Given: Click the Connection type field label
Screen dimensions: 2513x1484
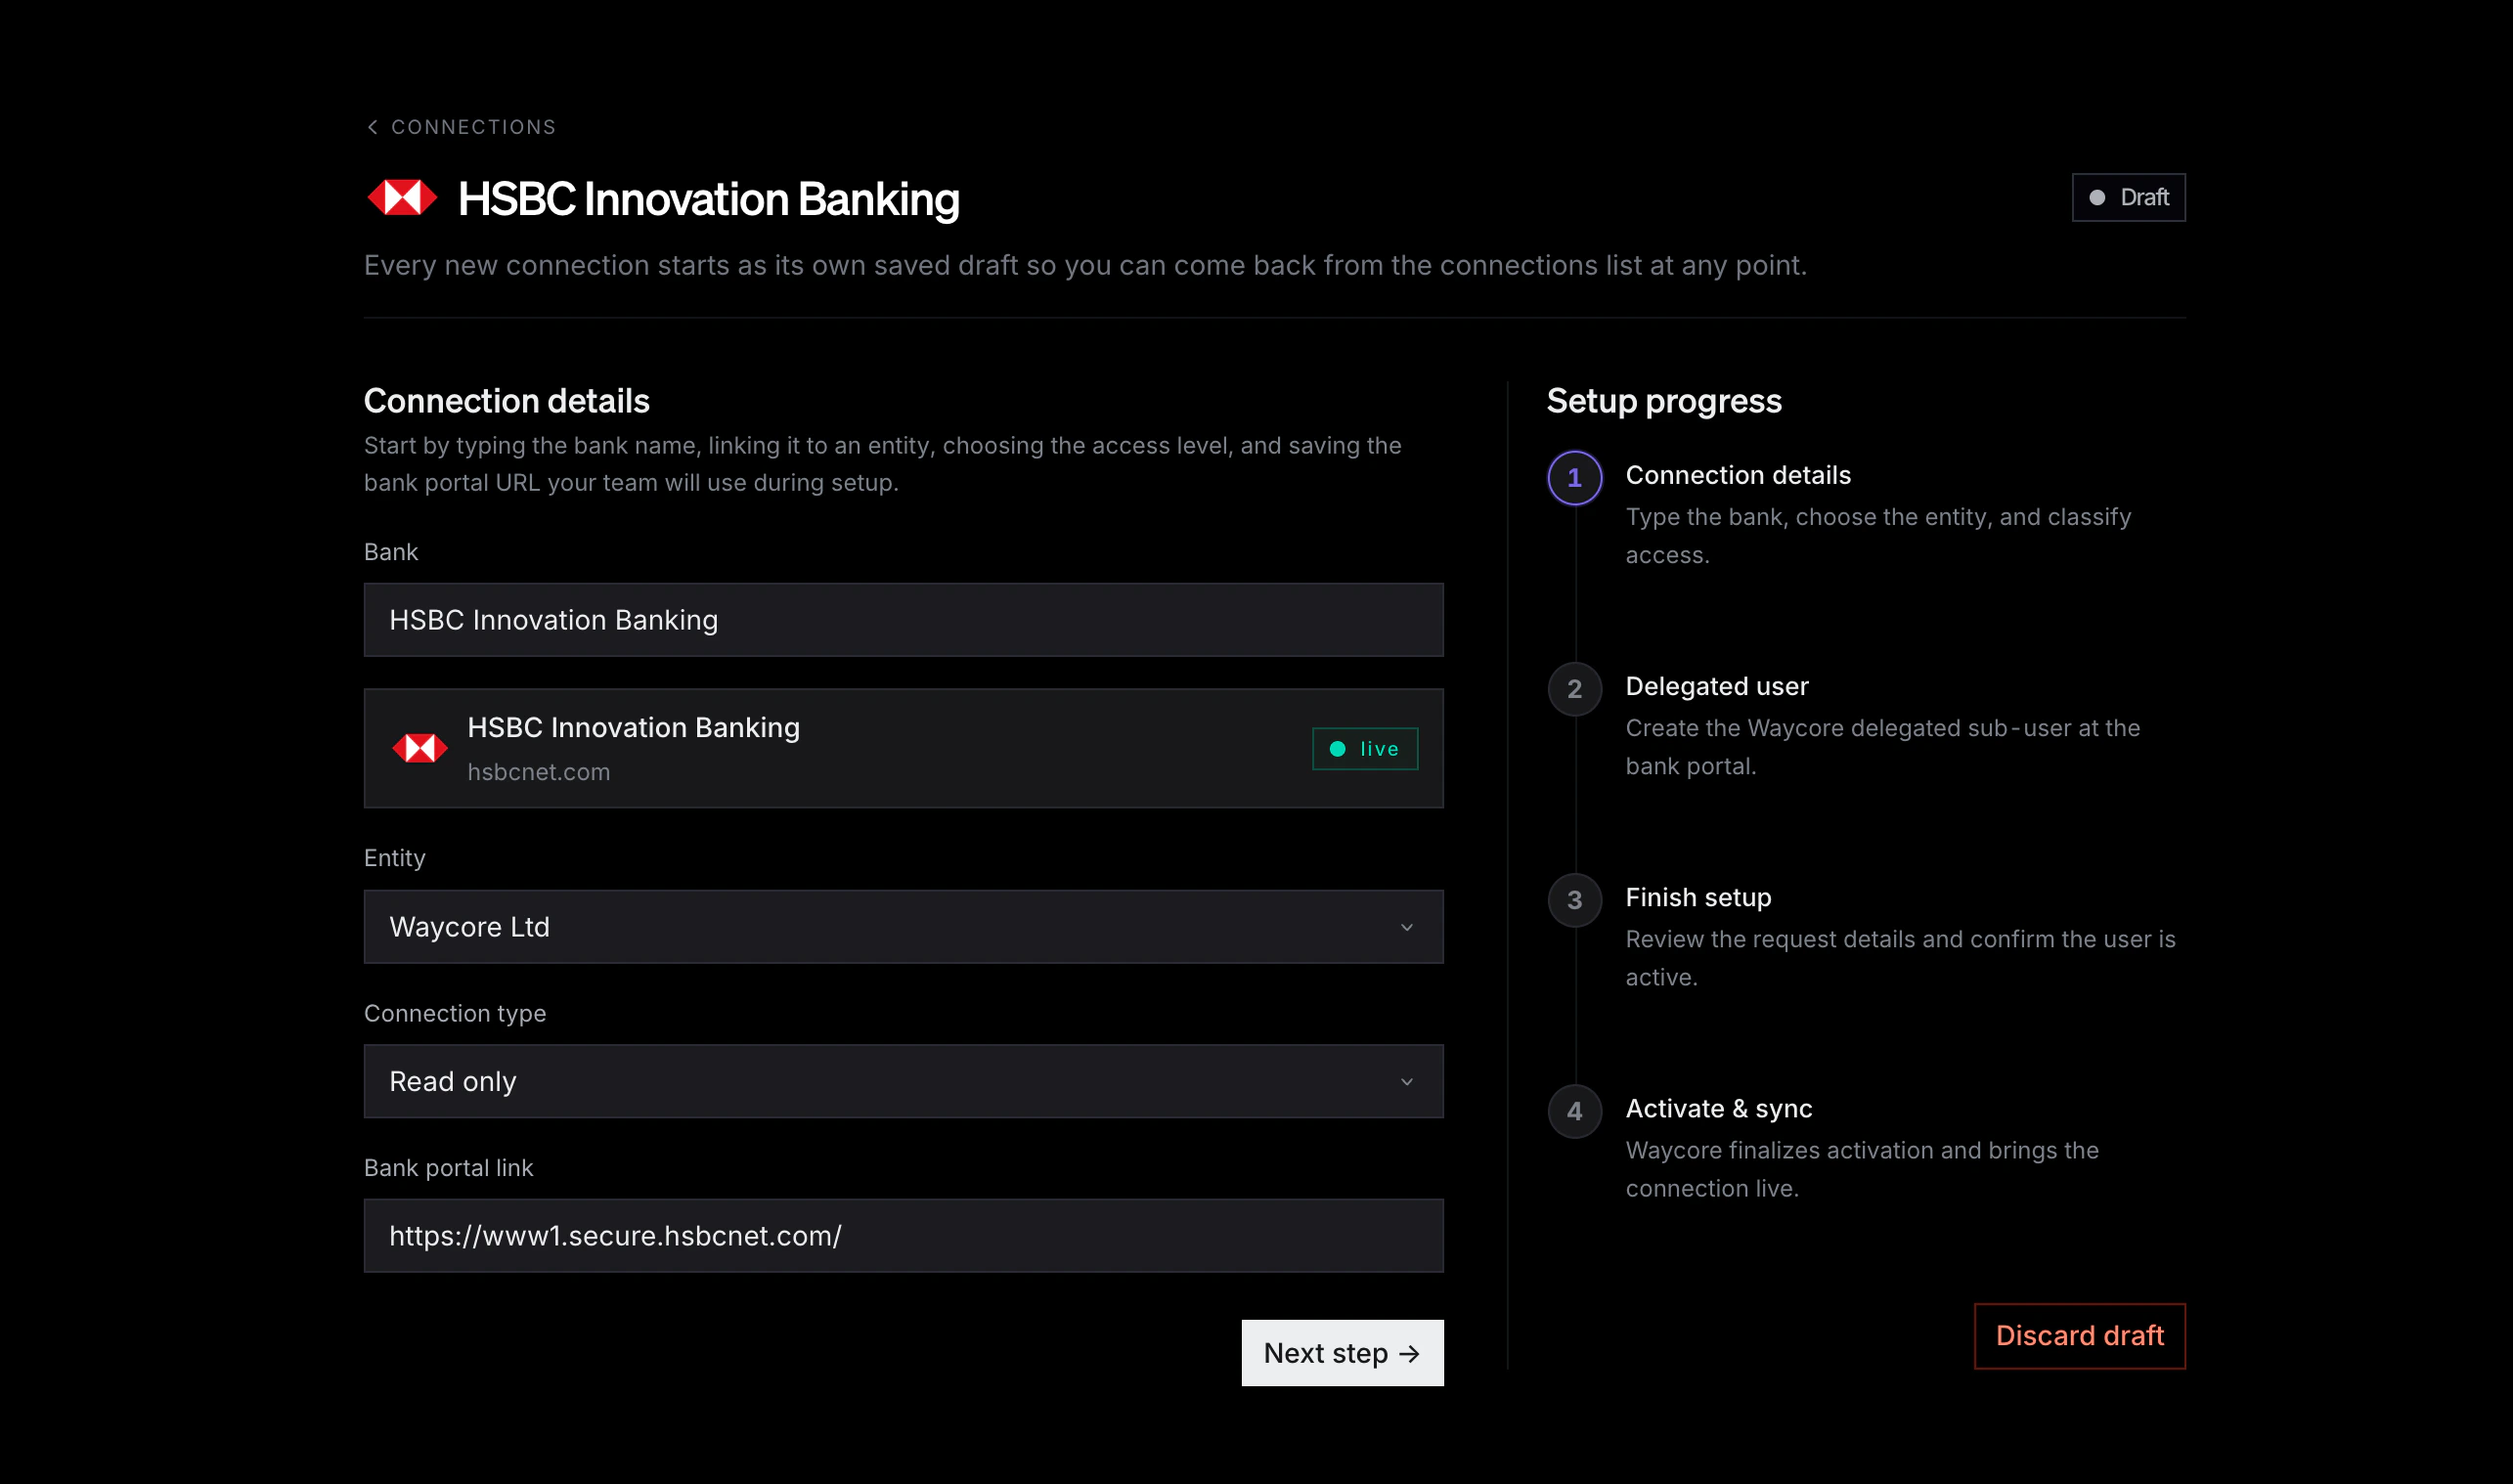Looking at the screenshot, I should click(x=455, y=1013).
